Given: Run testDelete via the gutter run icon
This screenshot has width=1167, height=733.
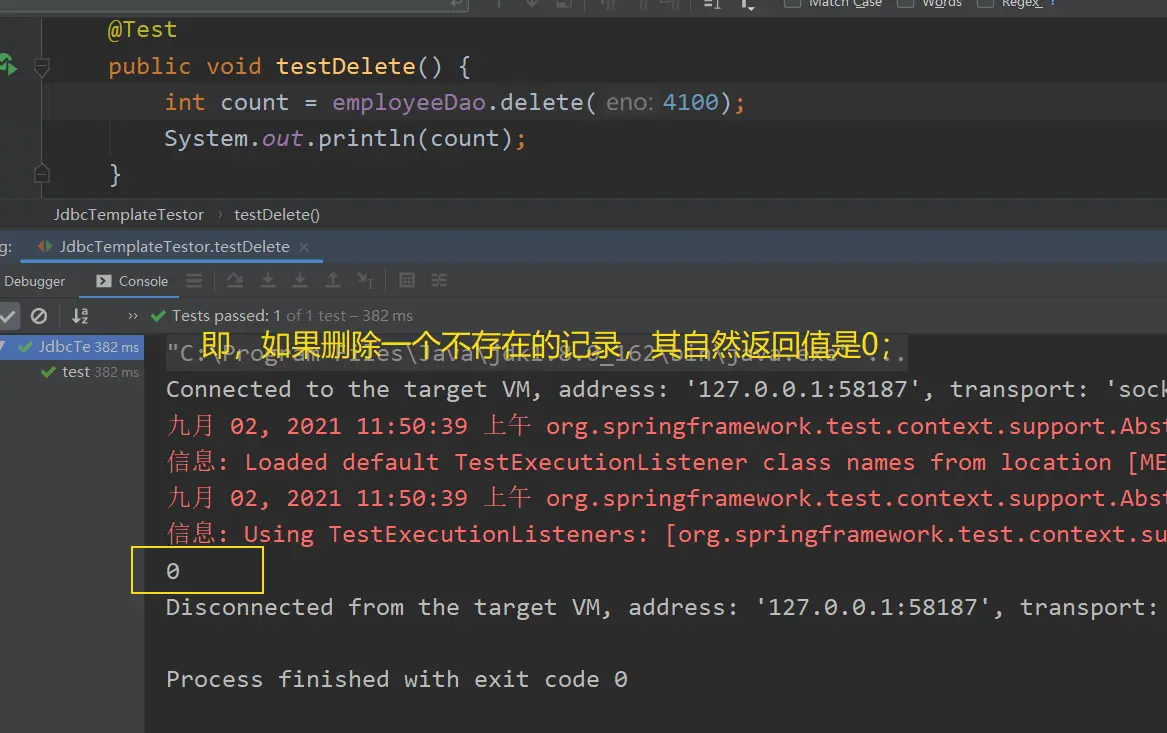Looking at the screenshot, I should [7, 65].
